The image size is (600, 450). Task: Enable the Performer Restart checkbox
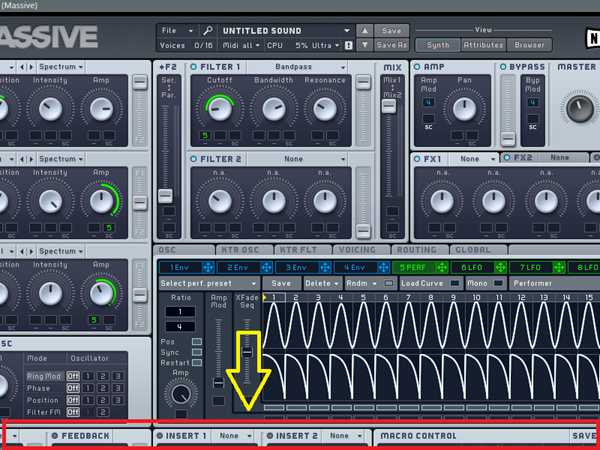pos(197,362)
